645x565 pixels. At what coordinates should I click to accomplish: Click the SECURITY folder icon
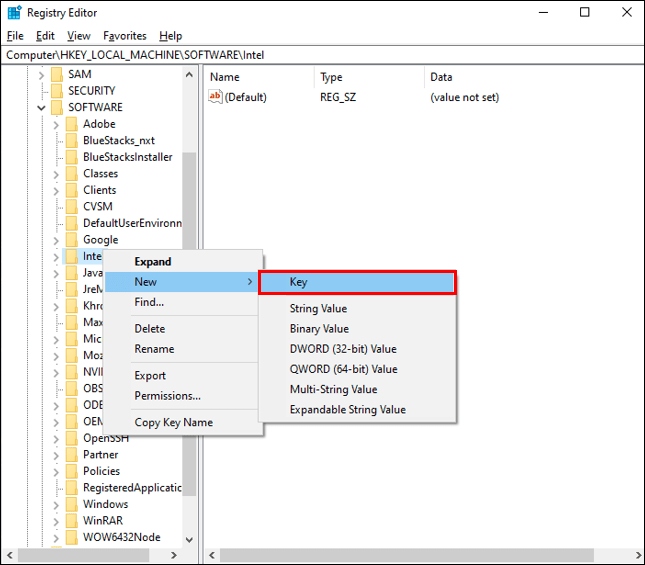pyautogui.click(x=57, y=91)
